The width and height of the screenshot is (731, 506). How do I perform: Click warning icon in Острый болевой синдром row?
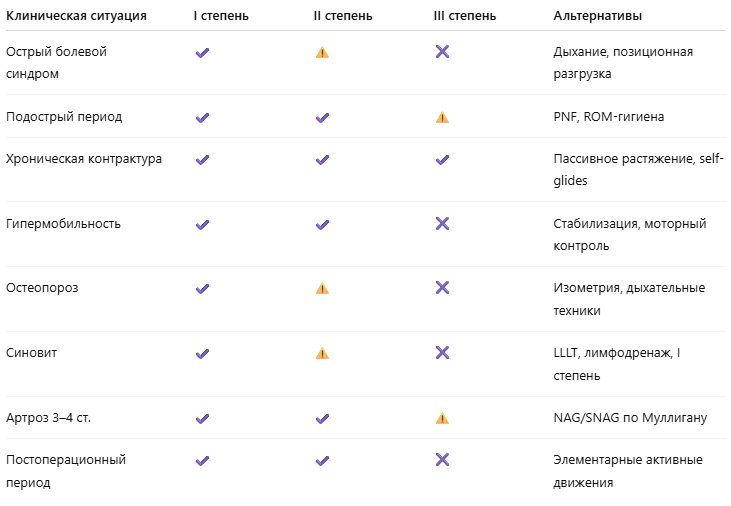[x=322, y=52]
